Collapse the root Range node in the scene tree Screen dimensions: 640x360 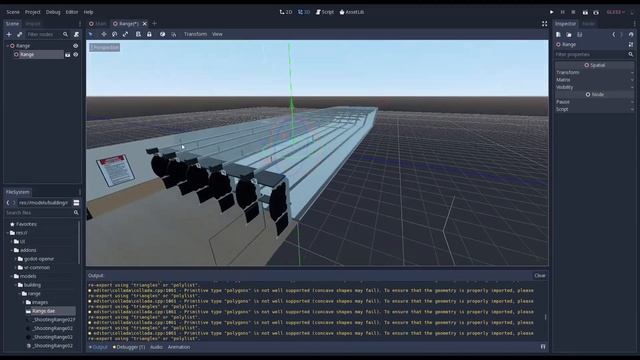(x=7, y=46)
